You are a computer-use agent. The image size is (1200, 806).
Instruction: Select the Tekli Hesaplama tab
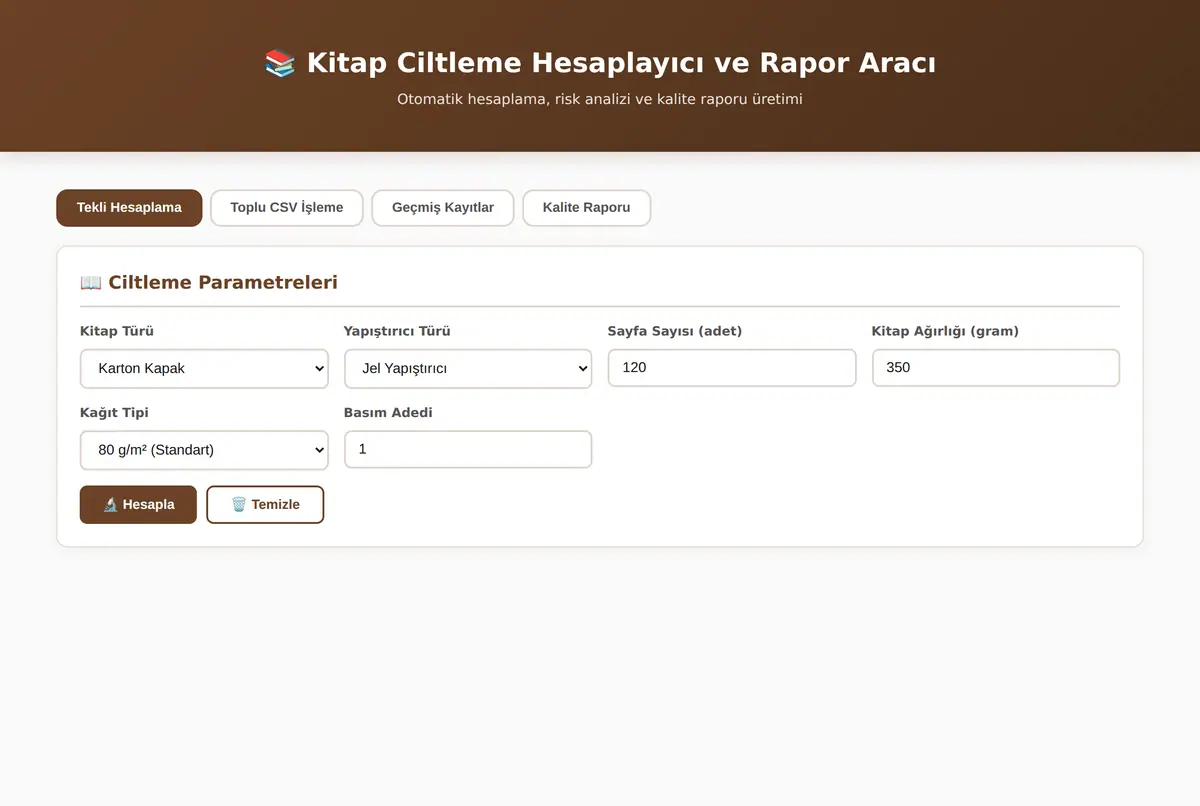129,208
